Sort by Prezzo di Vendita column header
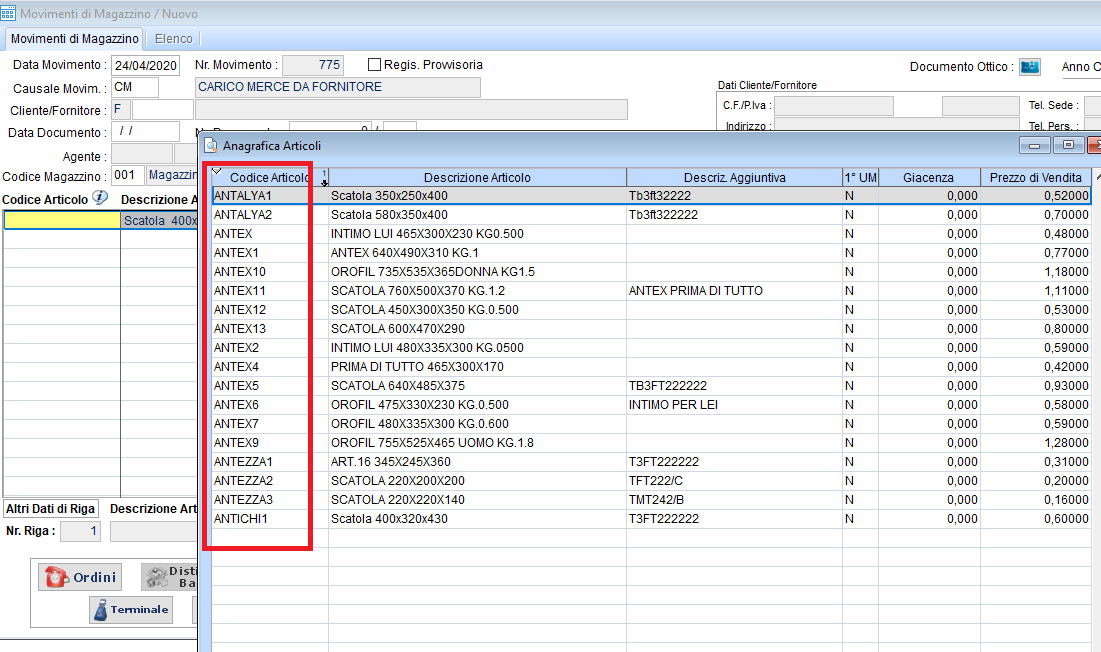This screenshot has width=1101, height=652. 1036,178
